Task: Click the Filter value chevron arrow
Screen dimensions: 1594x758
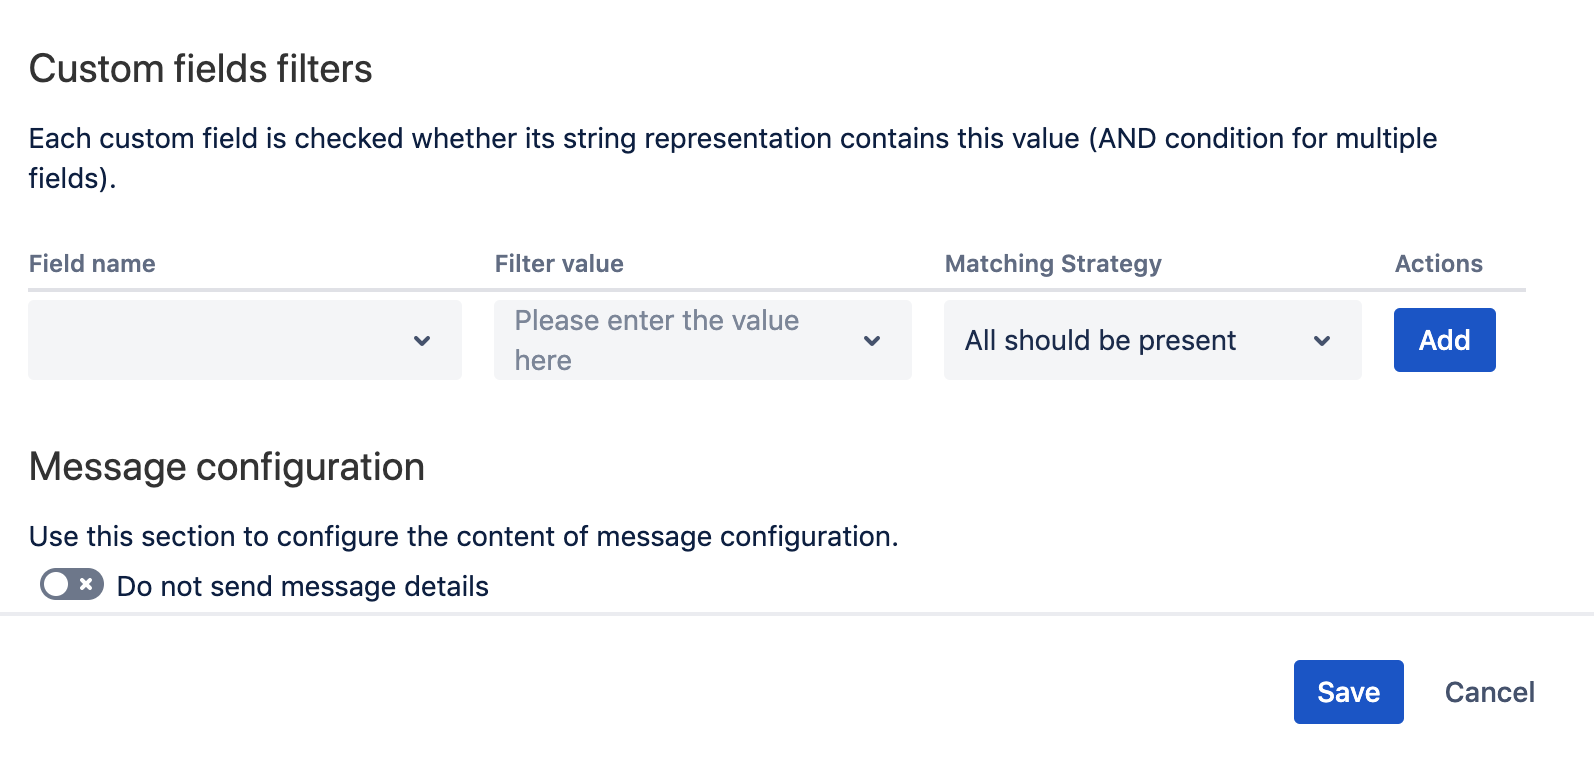Action: (x=872, y=341)
